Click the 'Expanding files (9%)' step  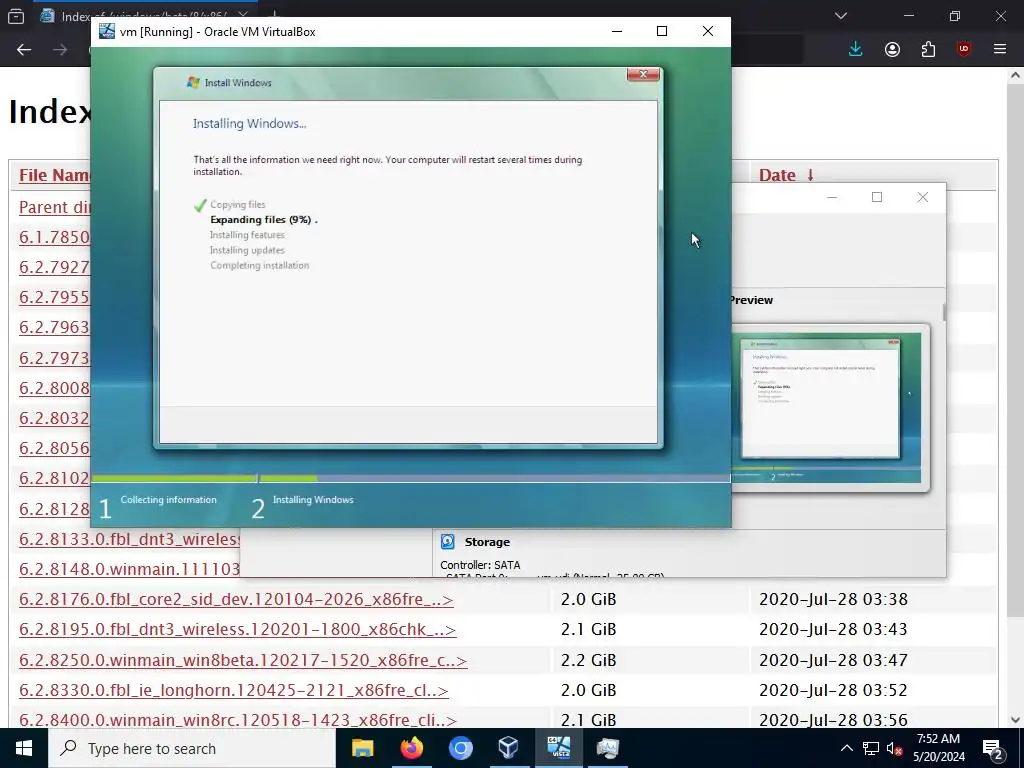[264, 220]
